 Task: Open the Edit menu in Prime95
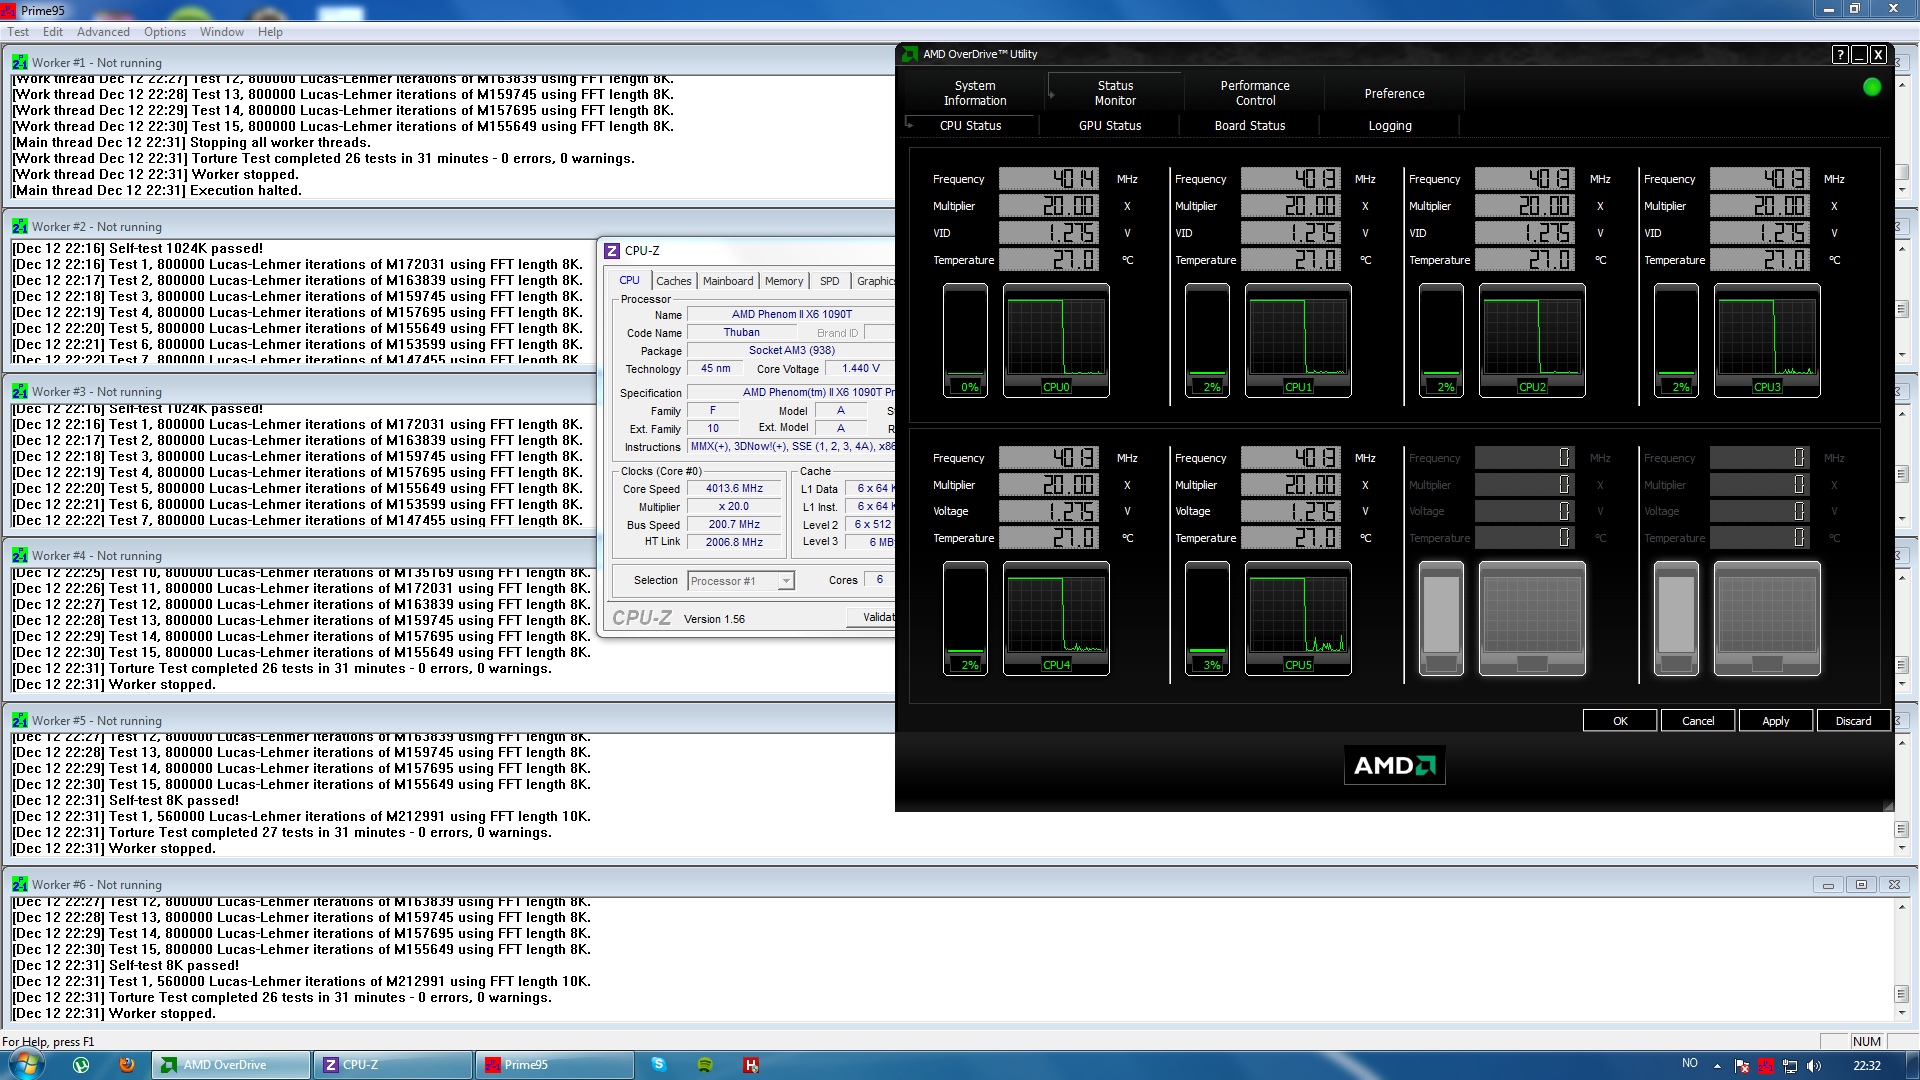pyautogui.click(x=53, y=32)
